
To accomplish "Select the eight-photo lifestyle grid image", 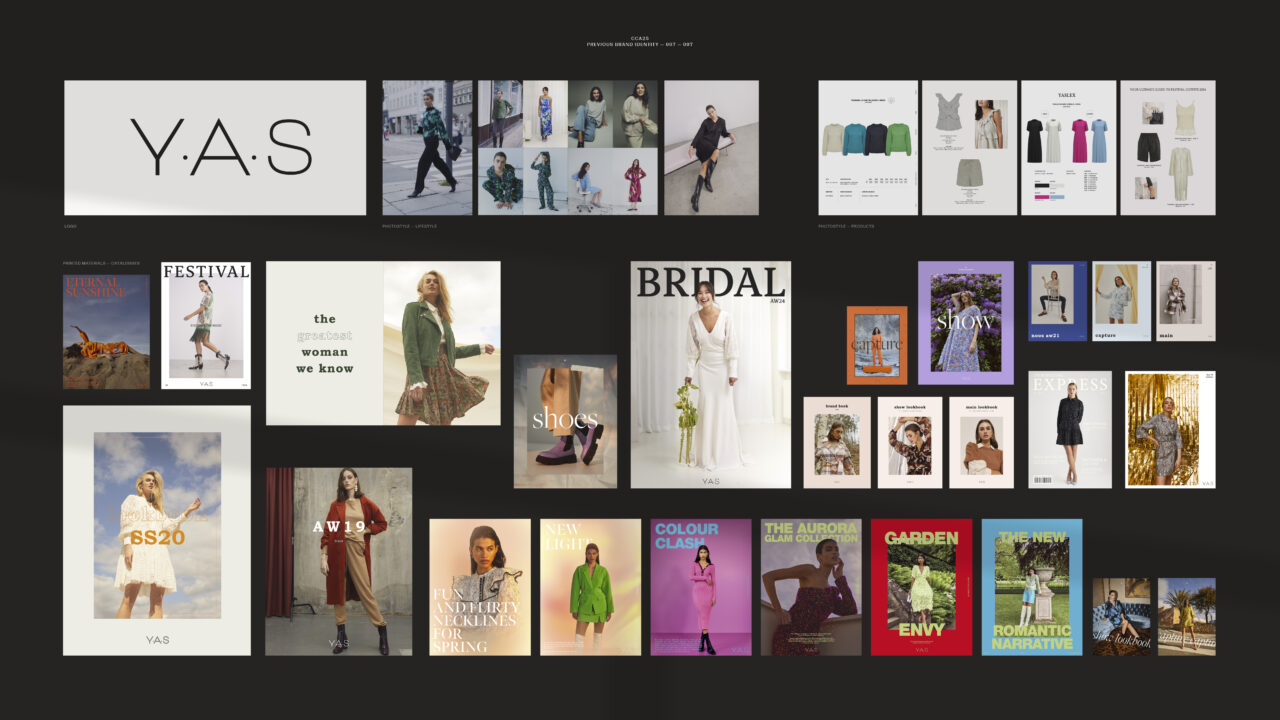I will tap(568, 148).
